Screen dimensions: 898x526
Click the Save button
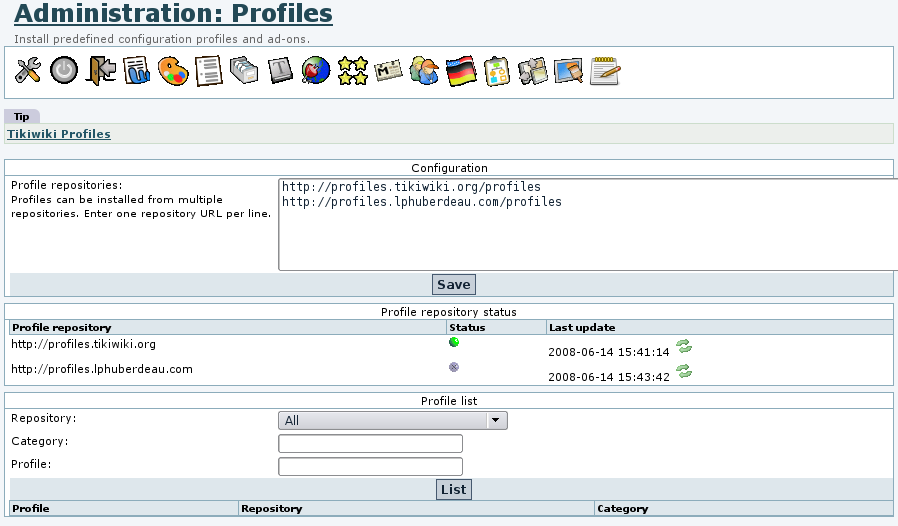[x=454, y=285]
